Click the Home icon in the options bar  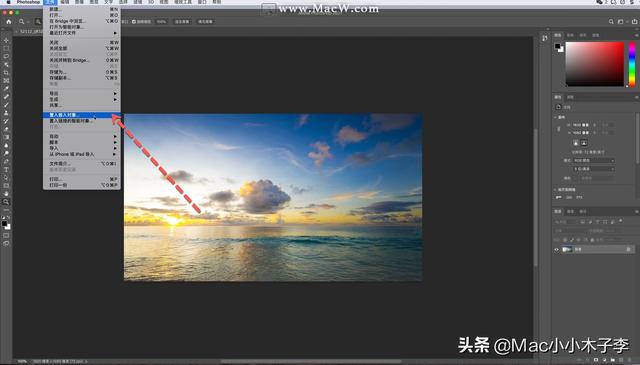coord(9,22)
